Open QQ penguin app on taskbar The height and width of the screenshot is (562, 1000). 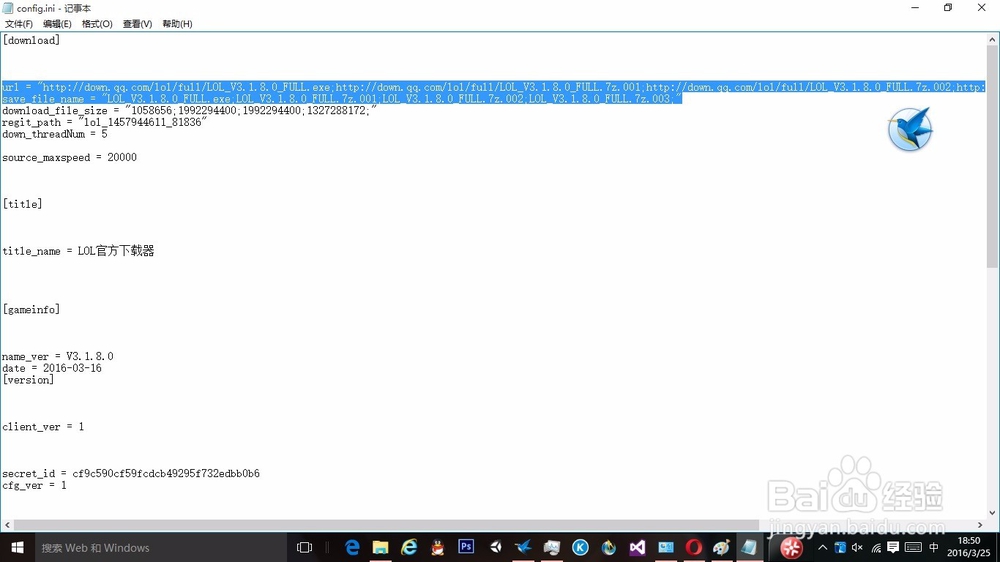(438, 547)
